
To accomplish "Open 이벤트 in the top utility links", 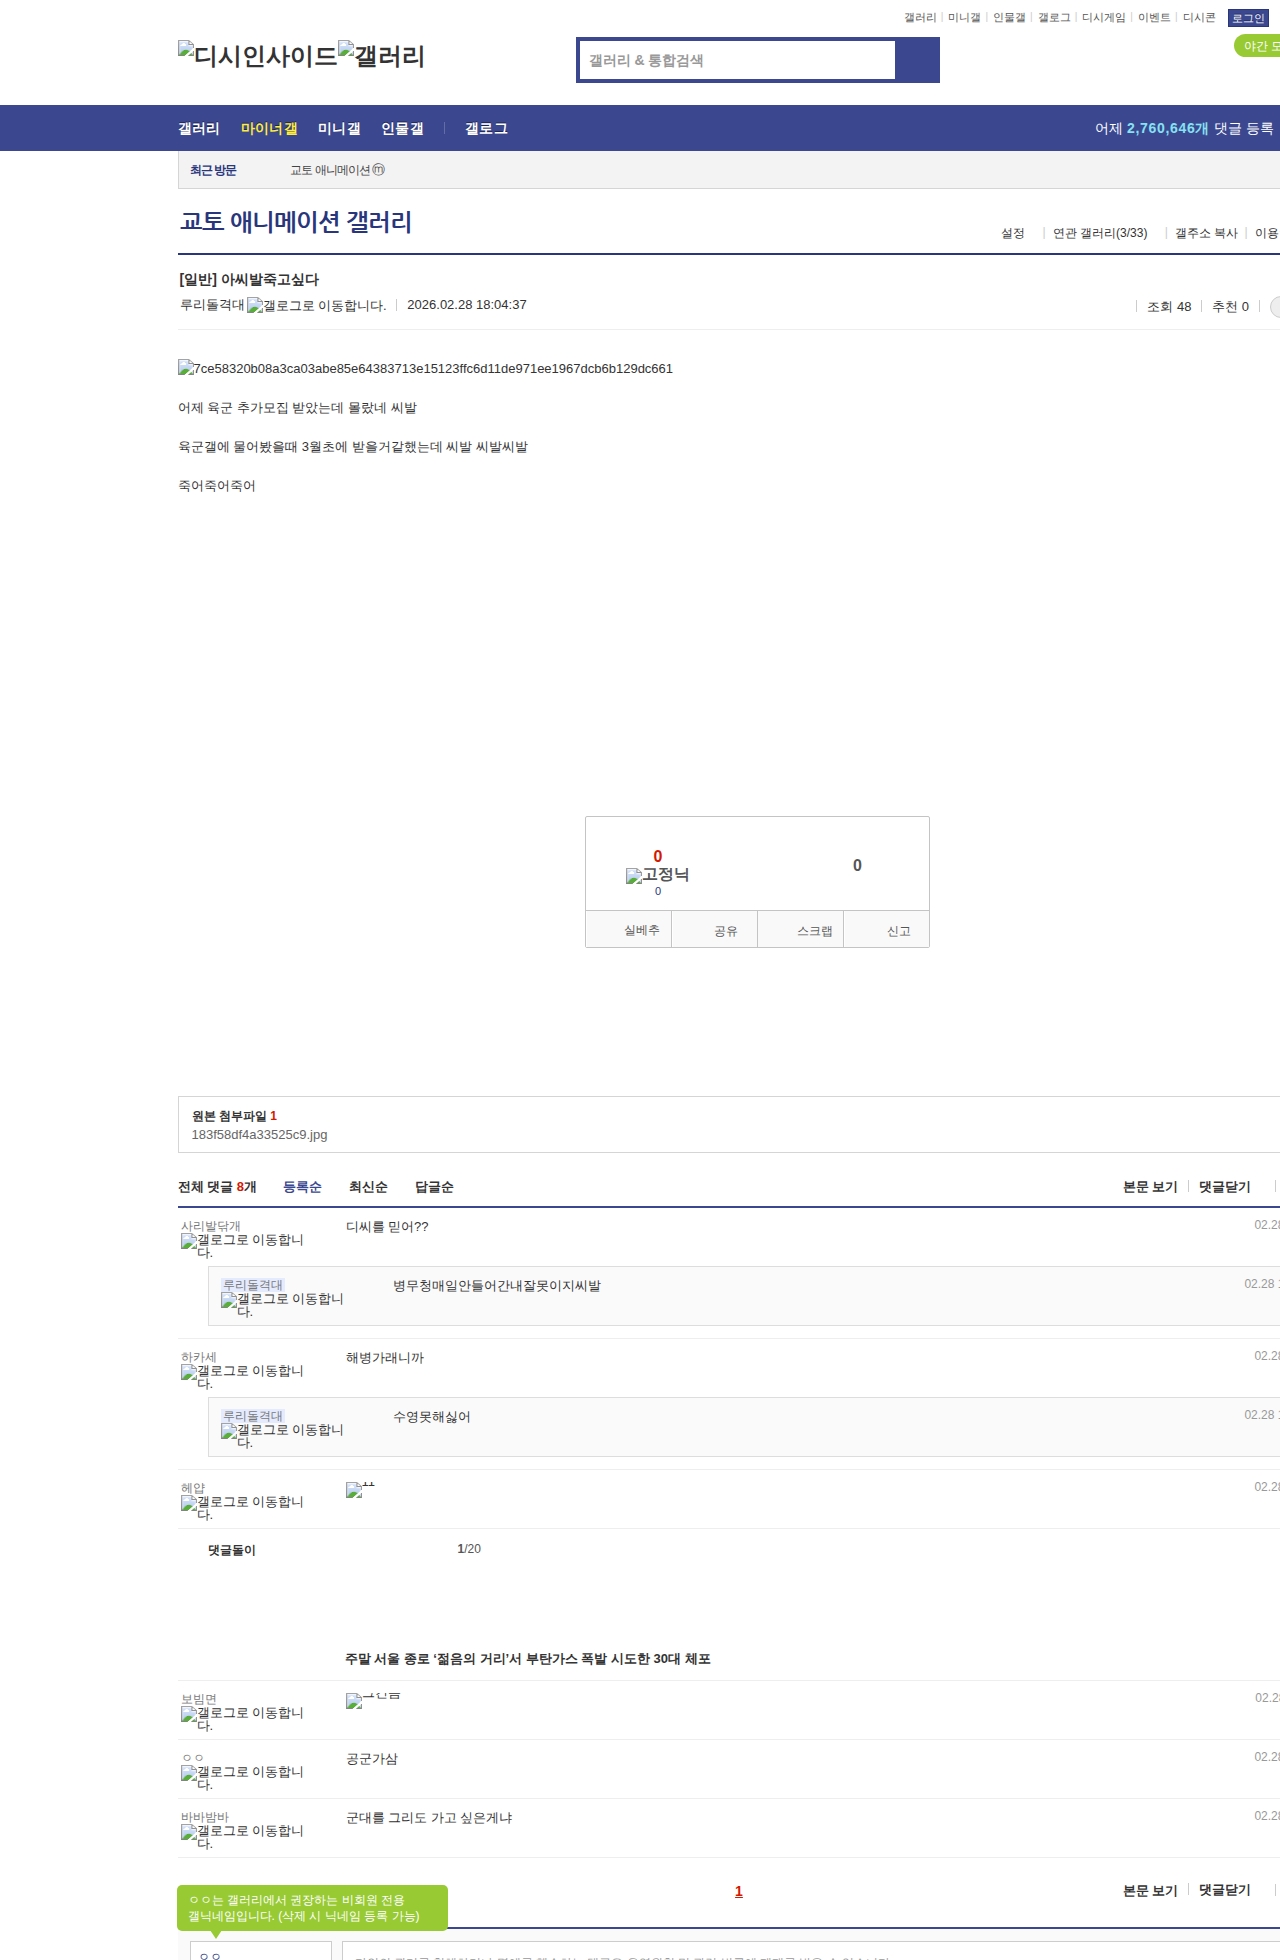I will pyautogui.click(x=1154, y=18).
